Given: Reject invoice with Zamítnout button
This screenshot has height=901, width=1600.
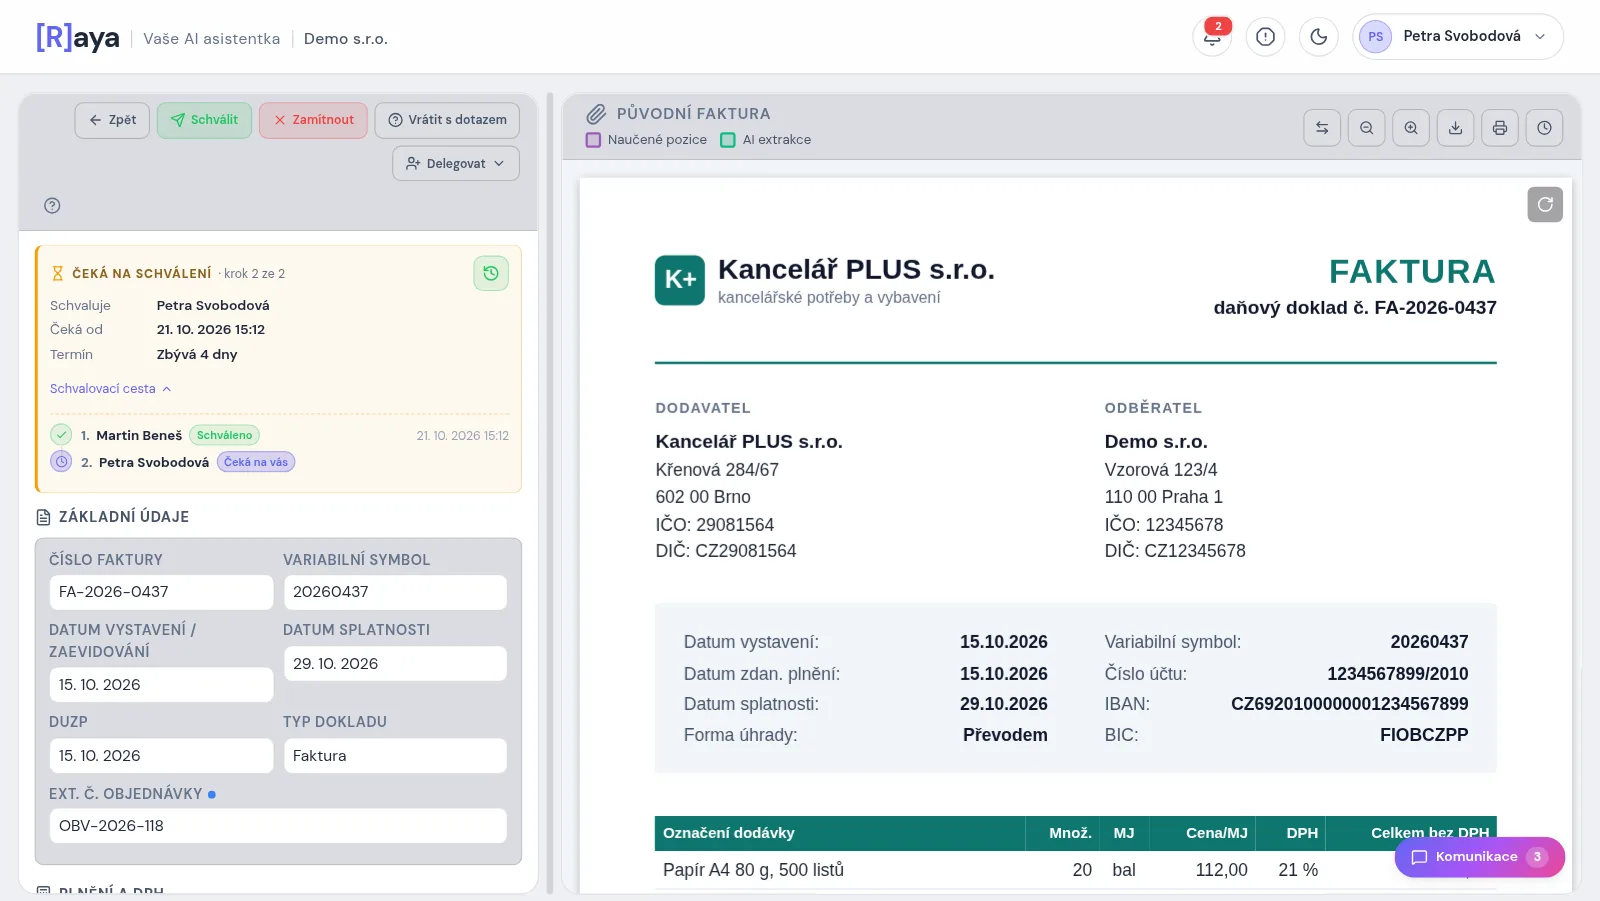Looking at the screenshot, I should click(x=314, y=120).
